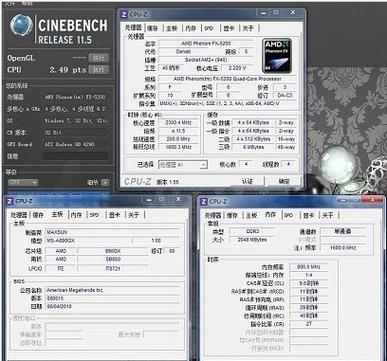Click the 4 x 512 KBytes level 2 cache value
Screen dimensions: 387x361
(x=253, y=139)
